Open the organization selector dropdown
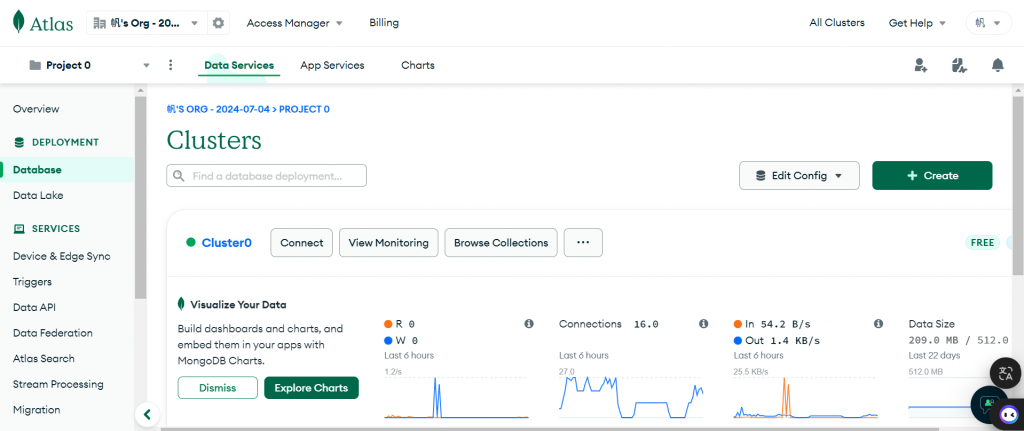 coord(147,23)
